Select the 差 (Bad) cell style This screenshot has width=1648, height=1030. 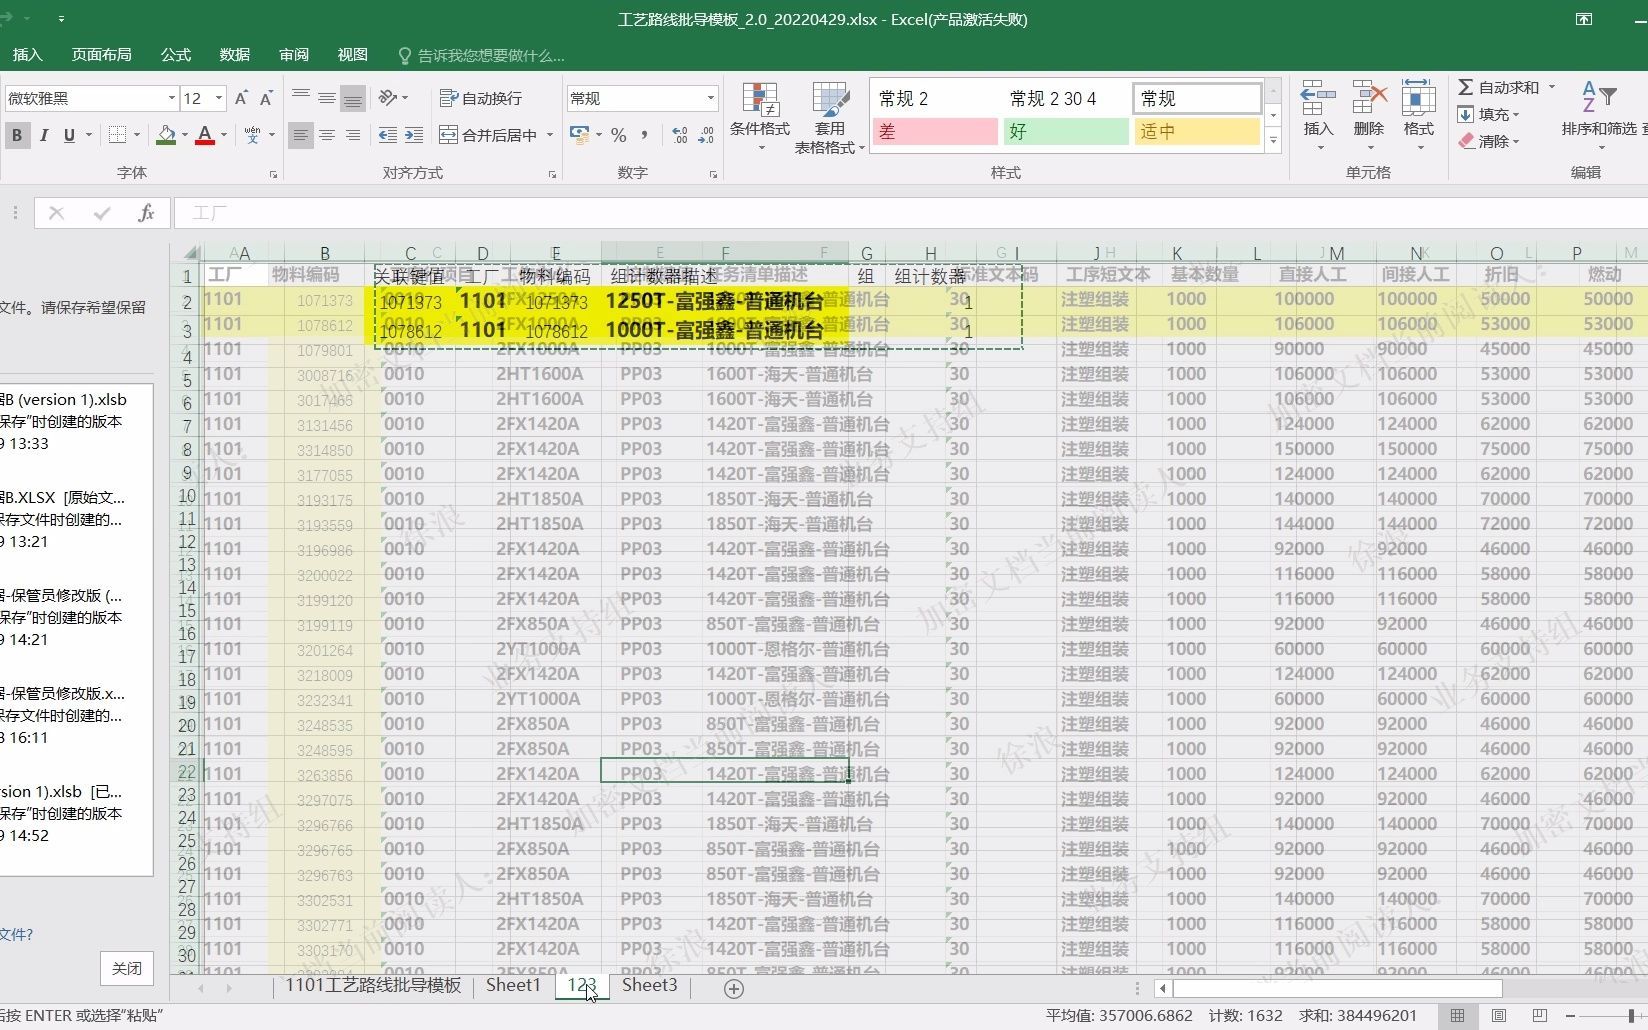click(x=935, y=131)
